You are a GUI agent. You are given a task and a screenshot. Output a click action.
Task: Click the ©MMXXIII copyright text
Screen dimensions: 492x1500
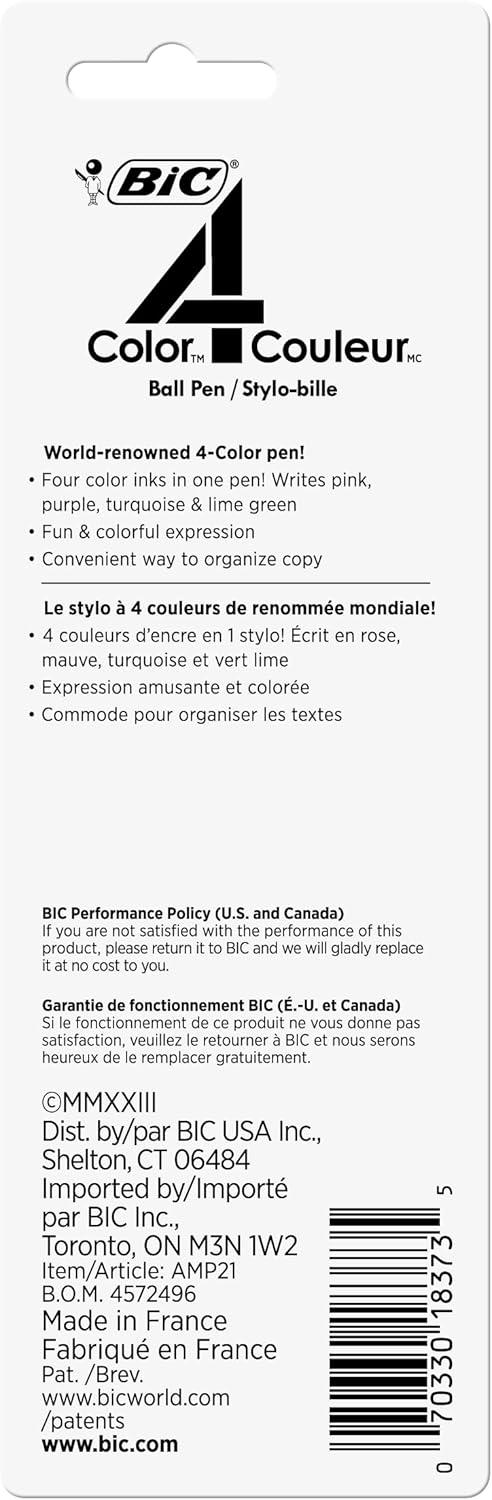pos(99,1103)
